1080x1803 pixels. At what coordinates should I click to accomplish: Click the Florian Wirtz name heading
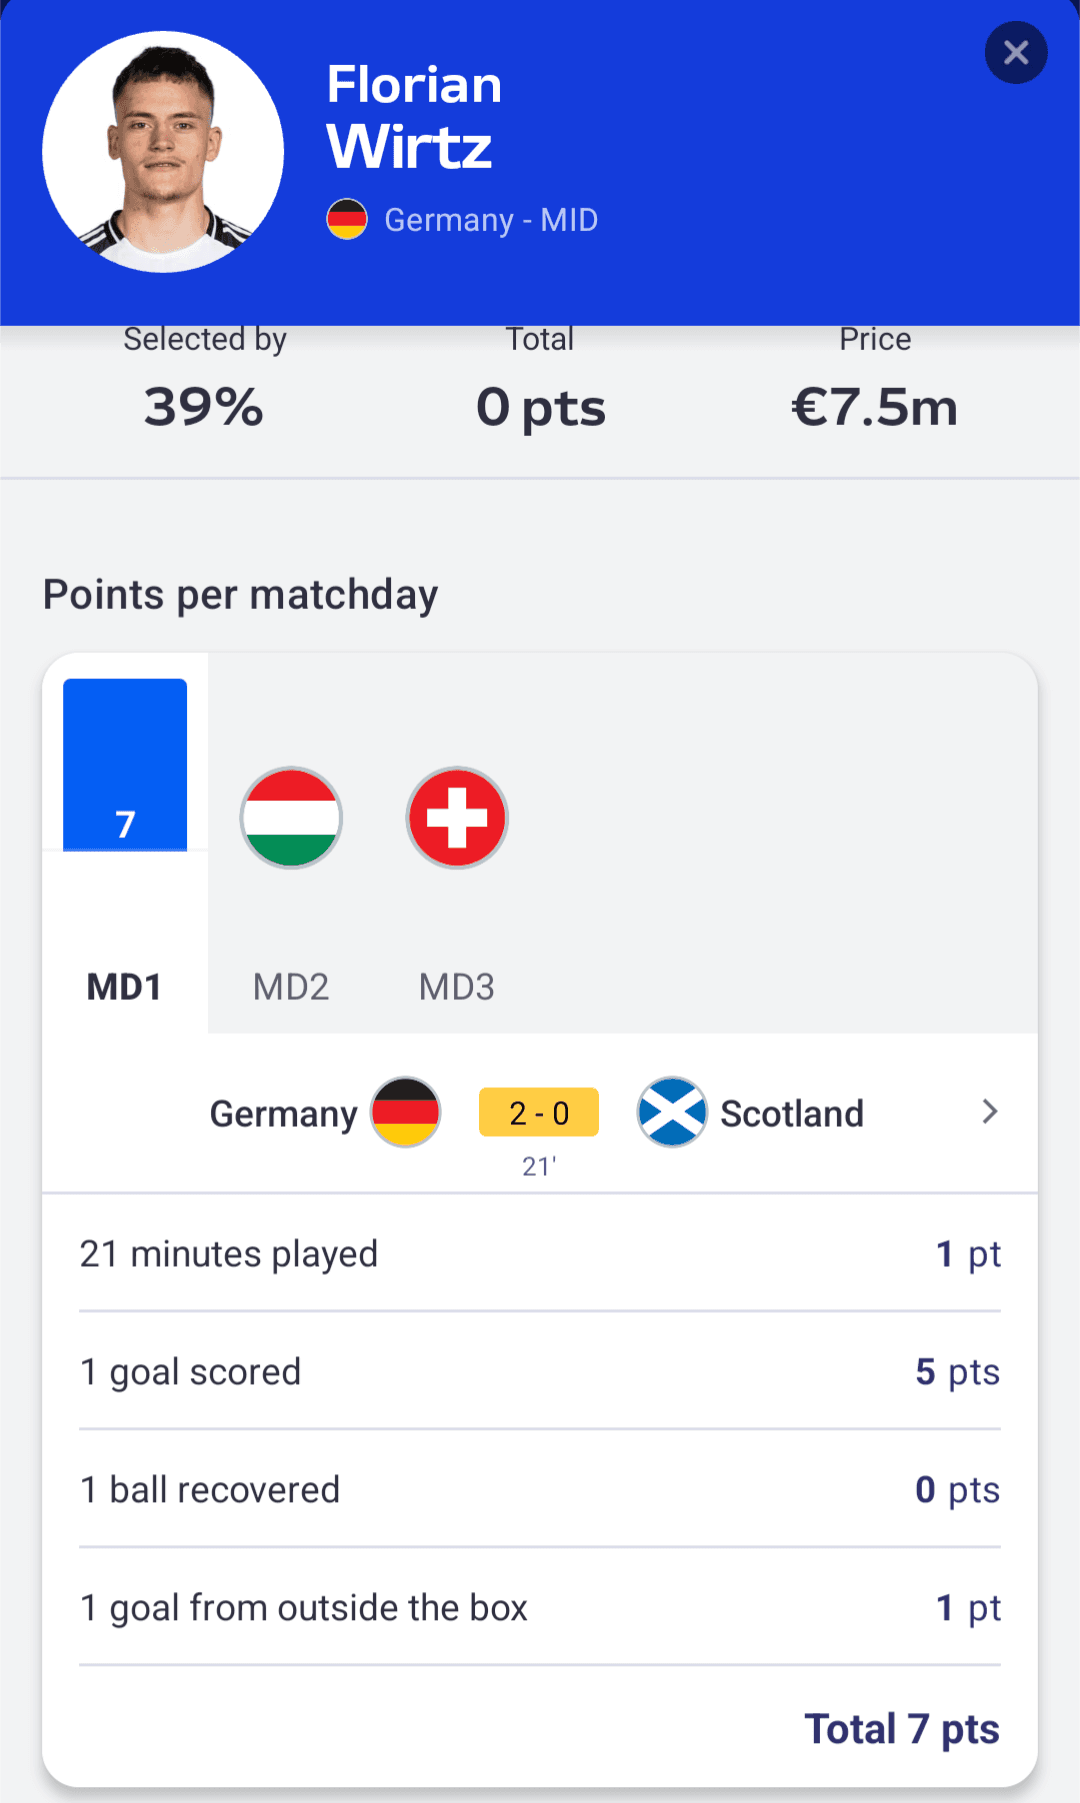tap(414, 116)
